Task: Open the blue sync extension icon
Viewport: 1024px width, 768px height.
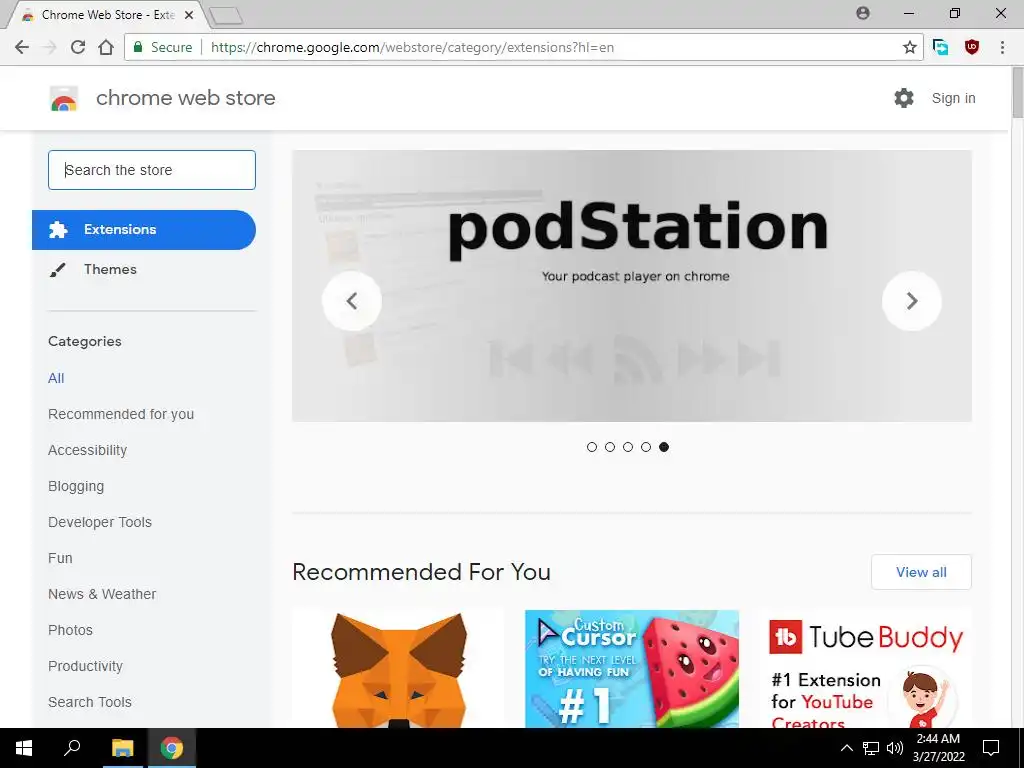Action: [940, 47]
